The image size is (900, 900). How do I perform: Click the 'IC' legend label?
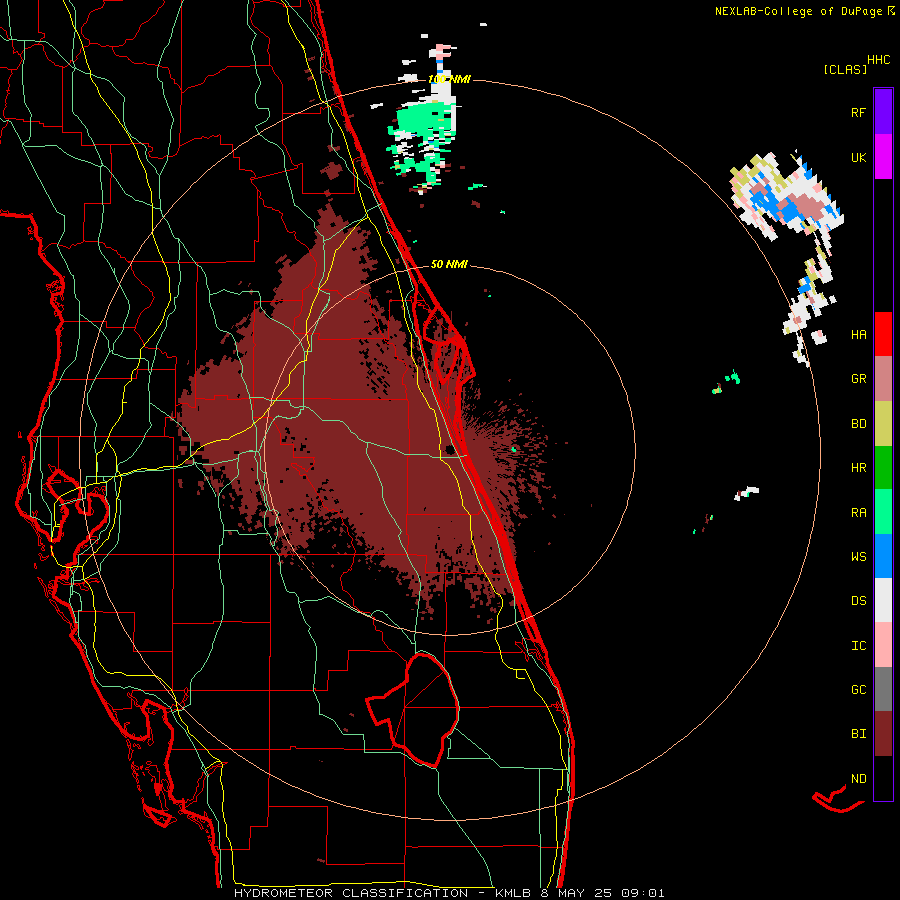point(858,646)
